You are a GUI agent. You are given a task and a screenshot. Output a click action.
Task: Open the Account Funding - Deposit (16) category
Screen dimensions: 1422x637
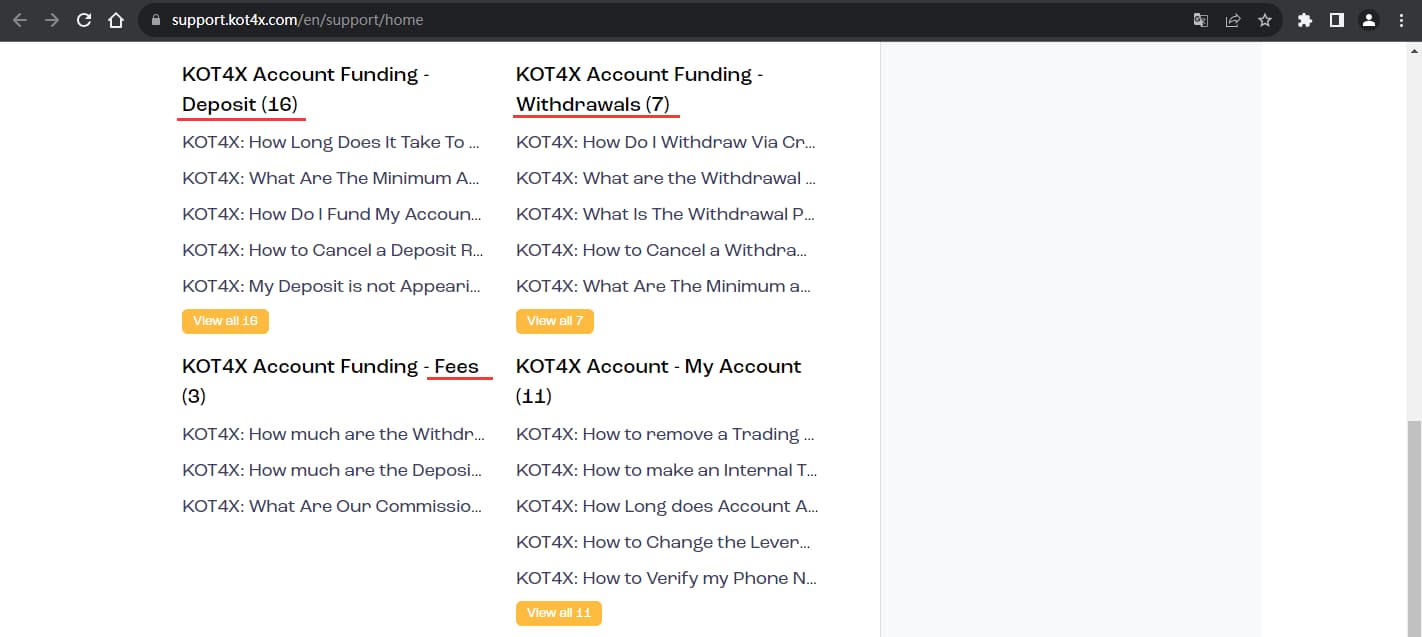(306, 89)
